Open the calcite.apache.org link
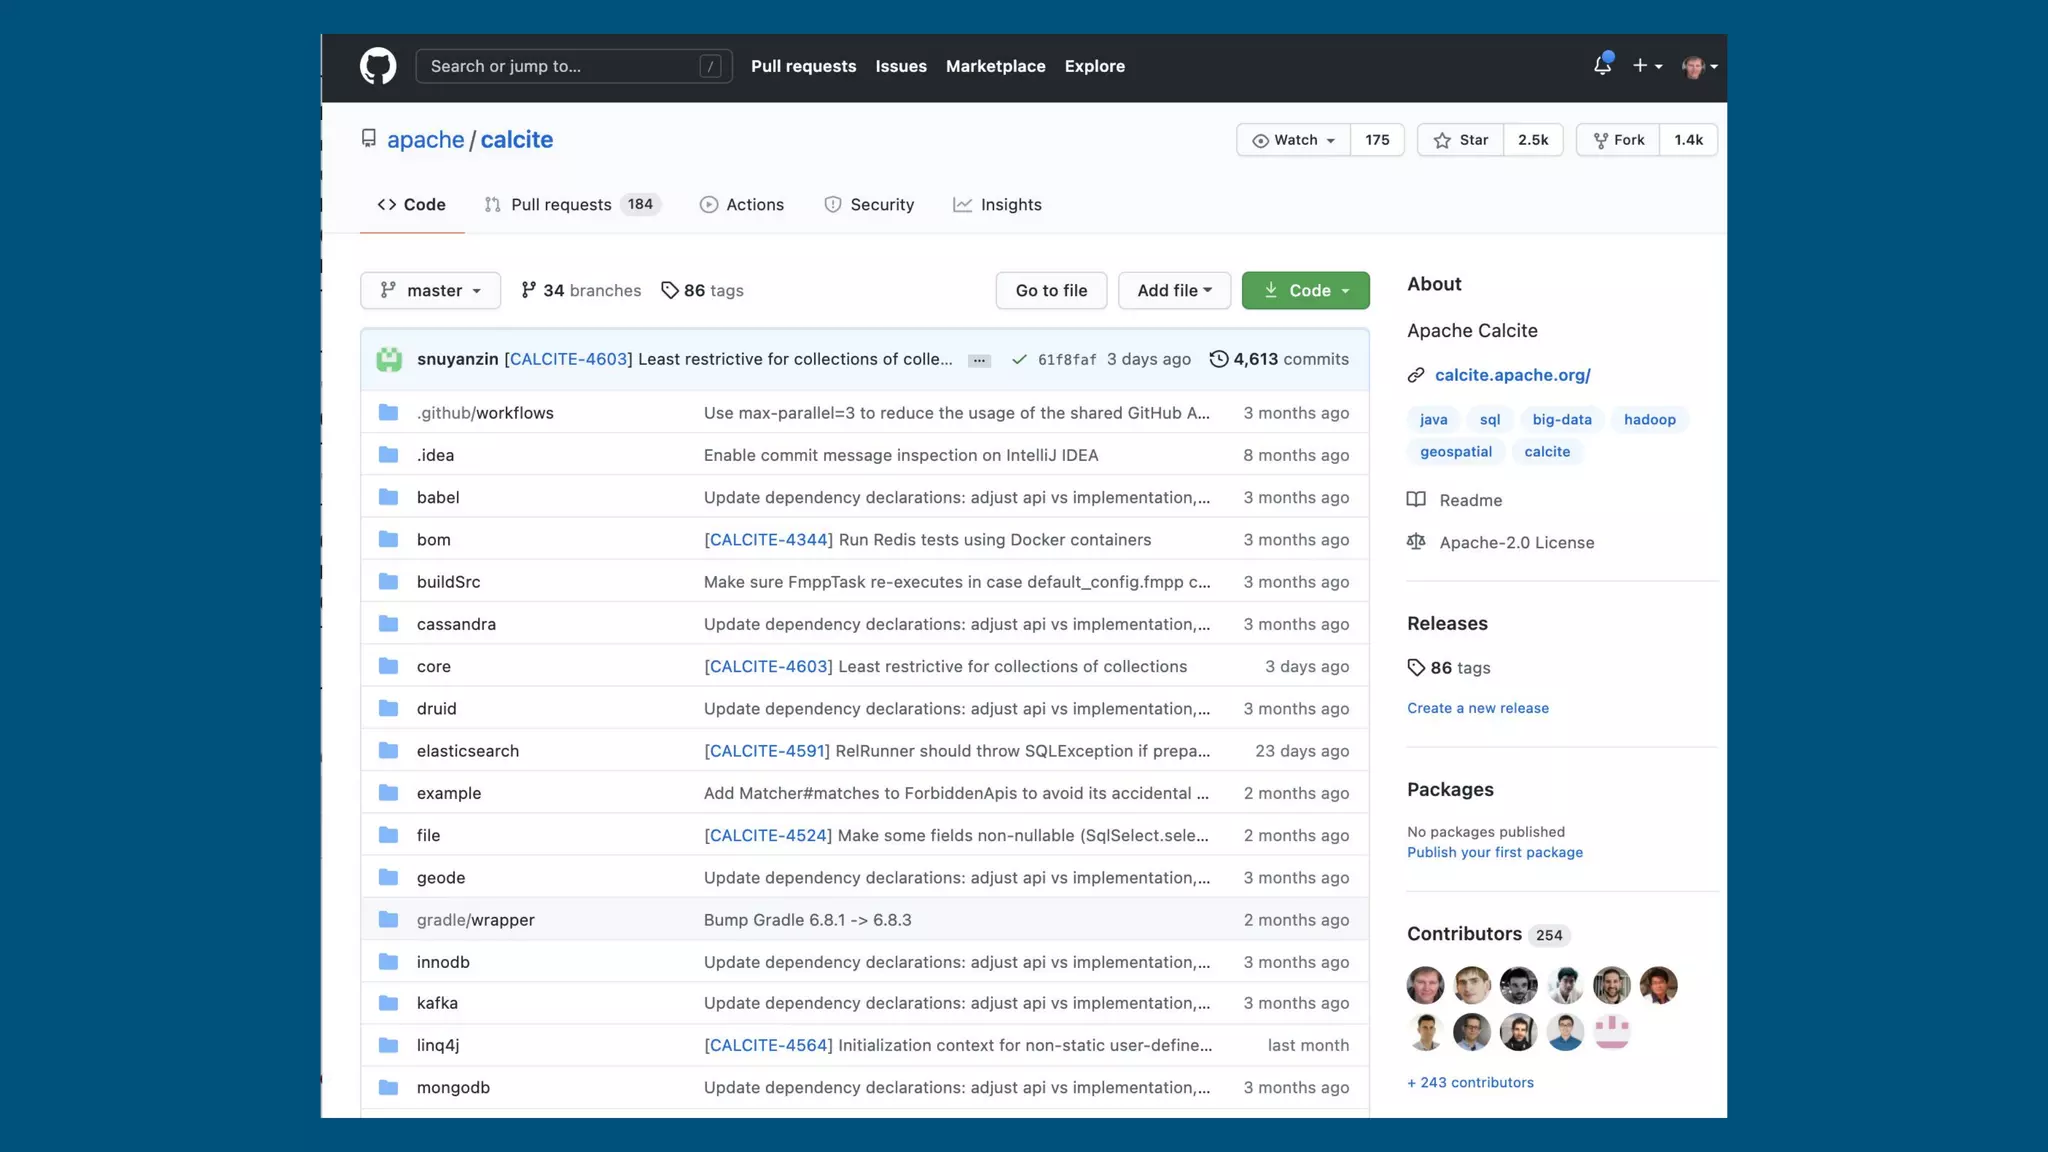Viewport: 2048px width, 1152px height. [x=1512, y=375]
